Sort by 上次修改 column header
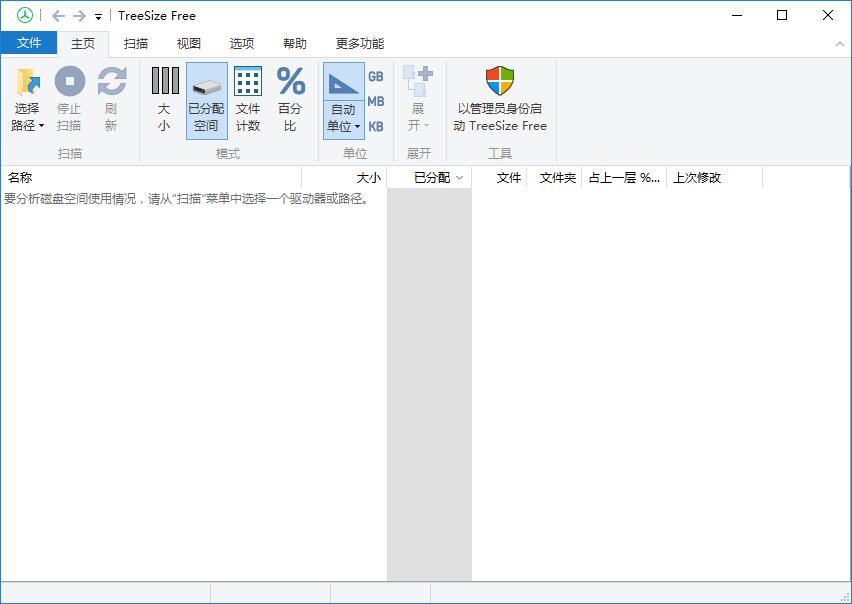The image size is (852, 604). (715, 178)
